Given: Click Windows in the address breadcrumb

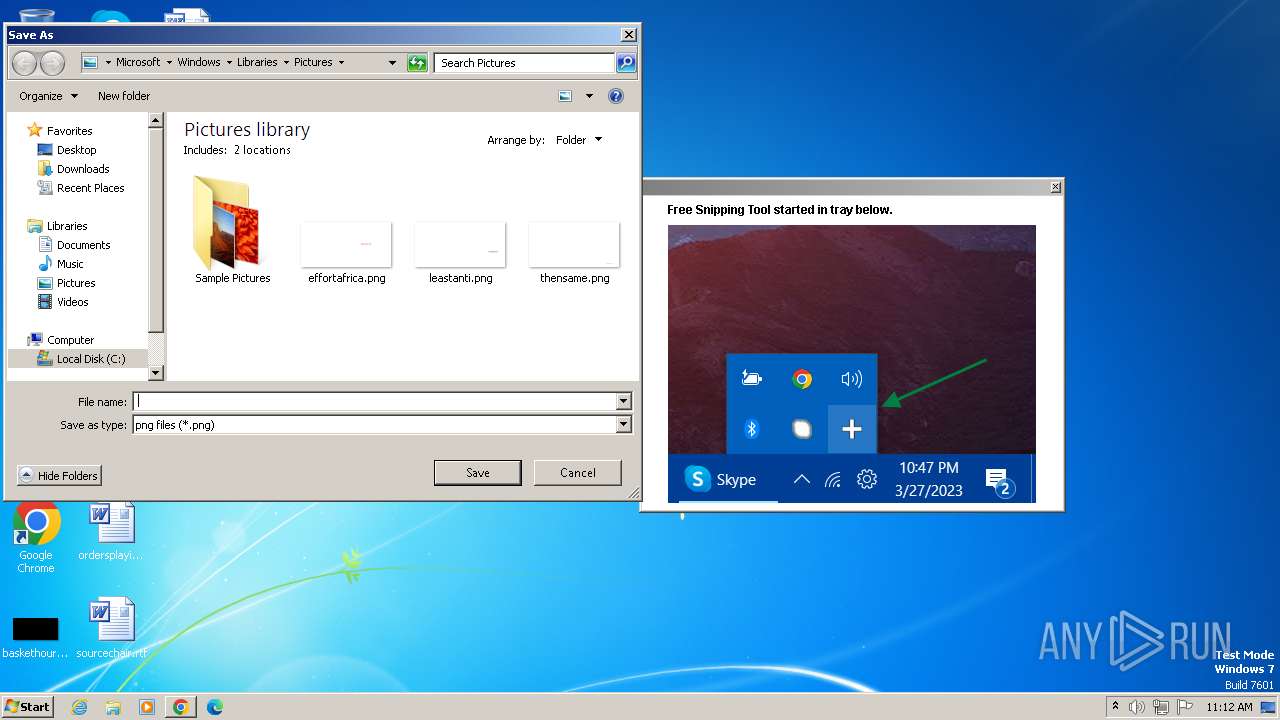Looking at the screenshot, I should [x=199, y=62].
